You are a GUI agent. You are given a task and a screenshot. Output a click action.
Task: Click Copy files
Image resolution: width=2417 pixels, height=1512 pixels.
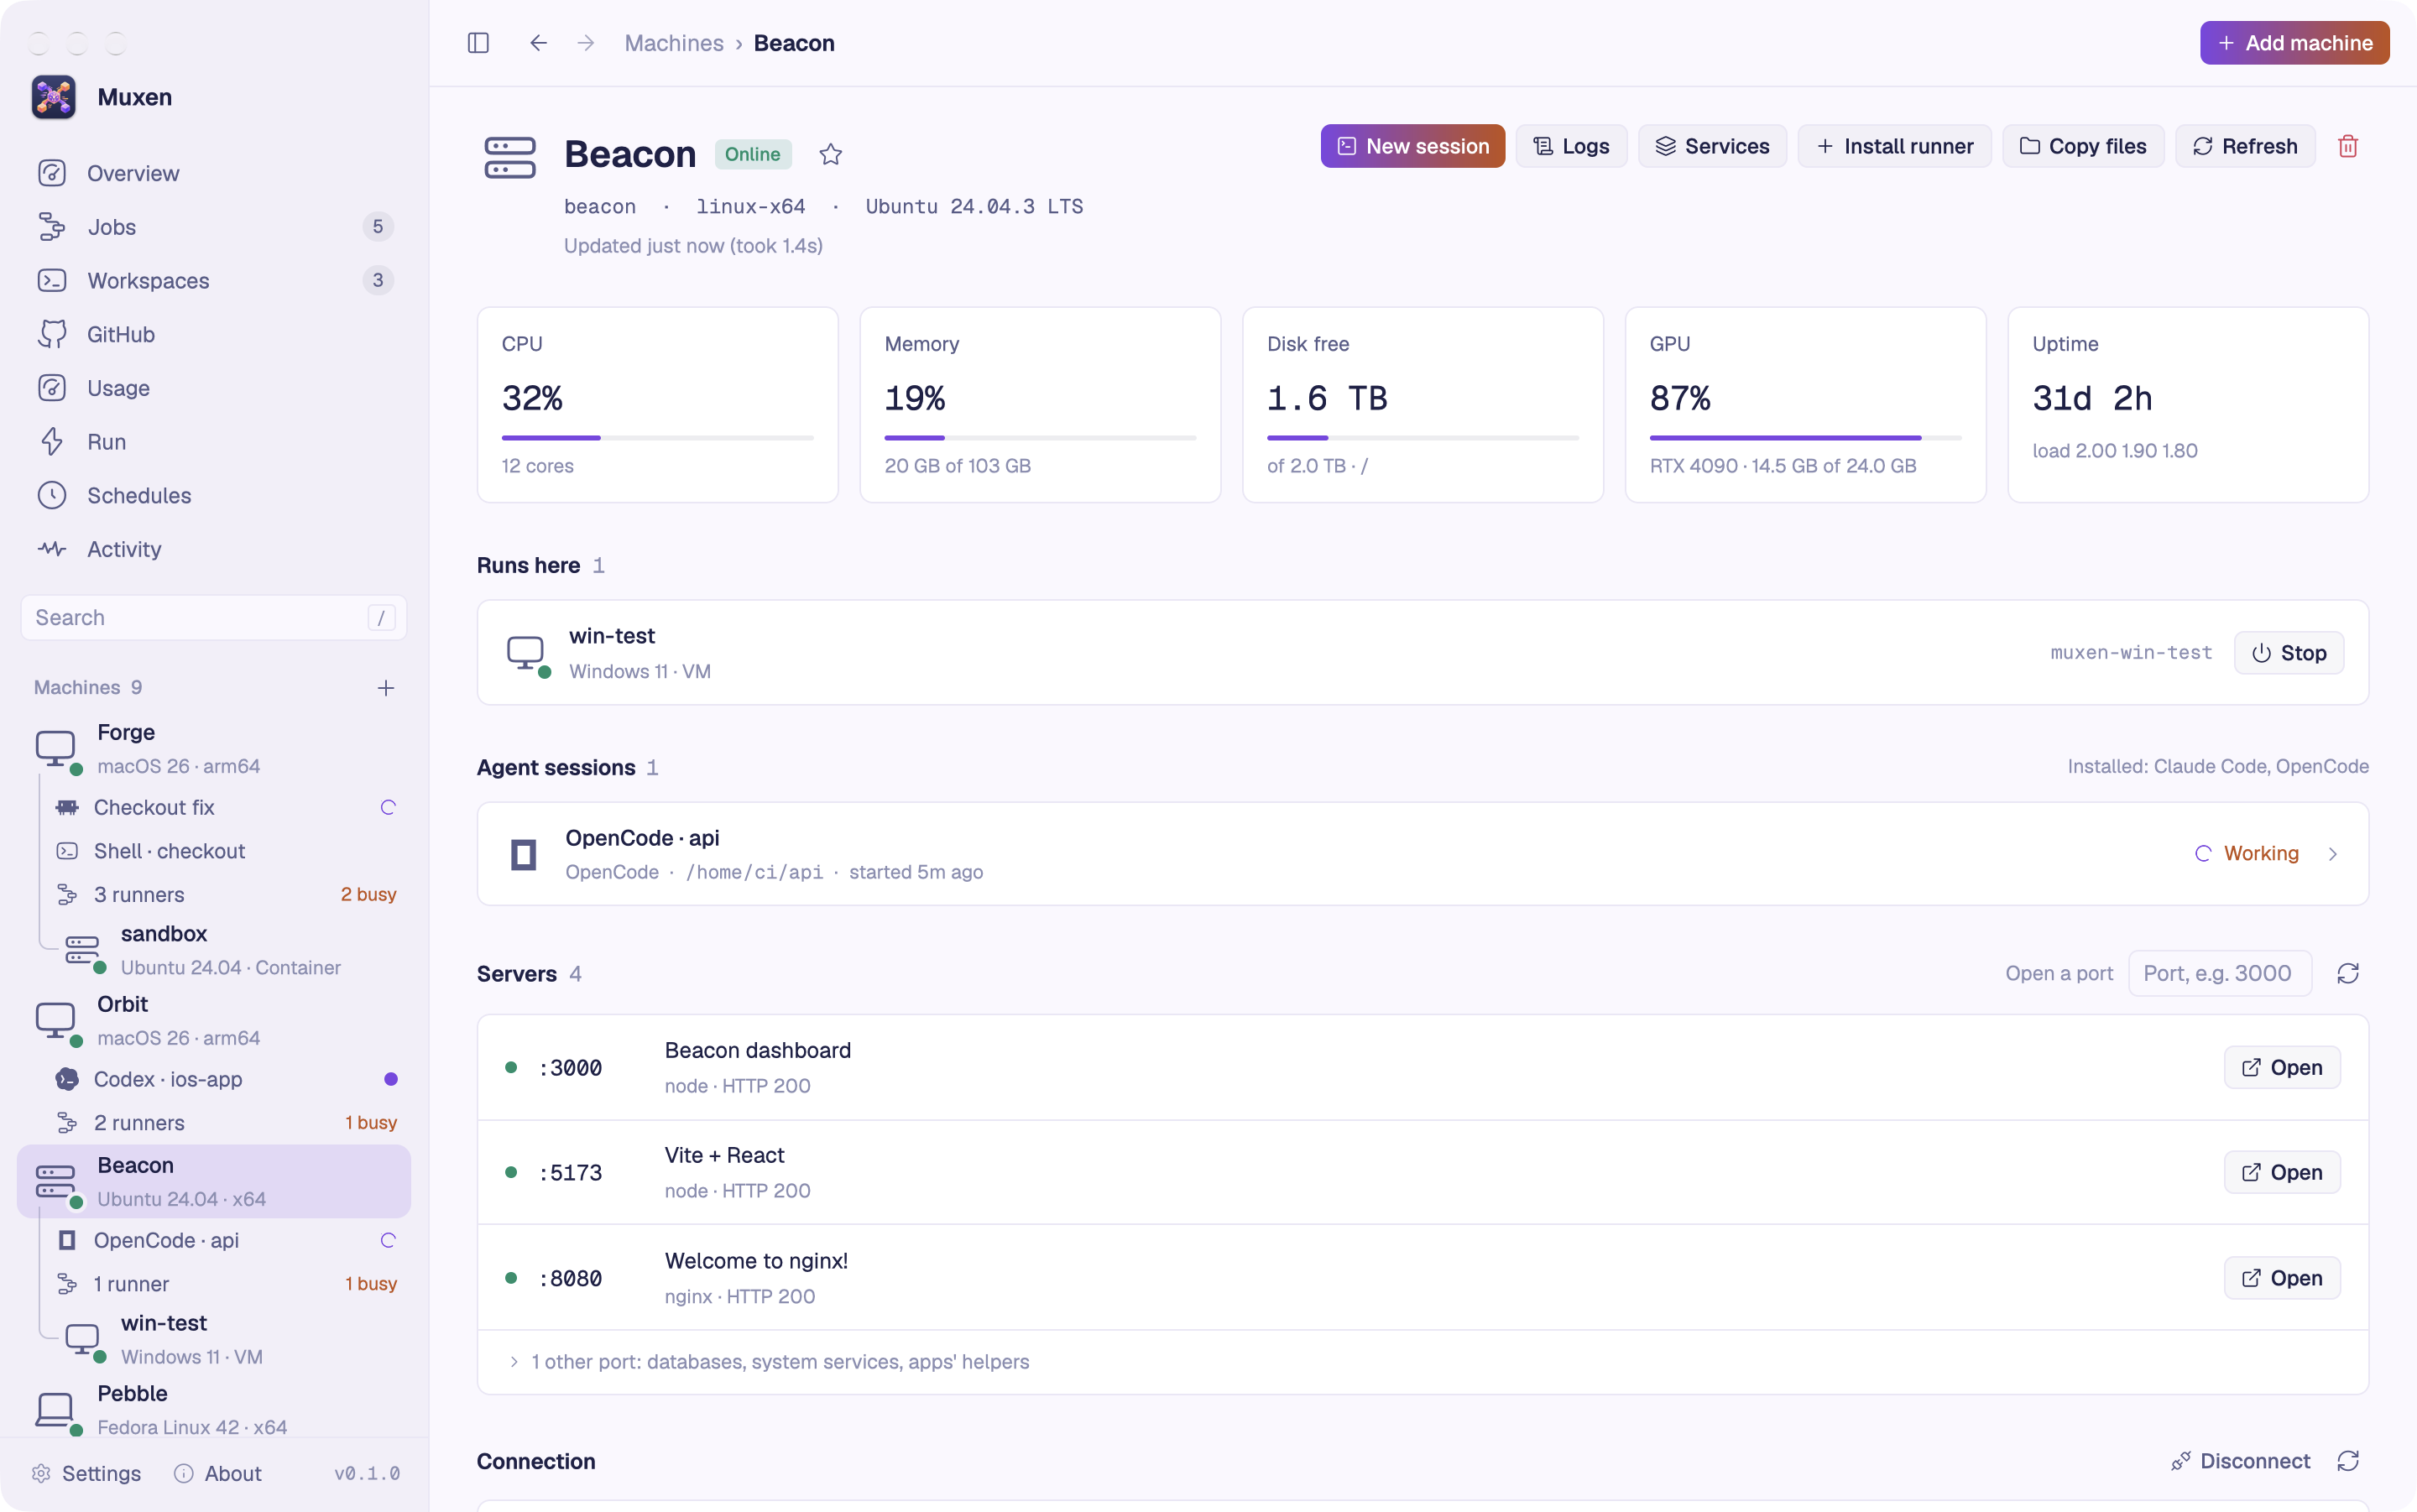pos(2083,146)
